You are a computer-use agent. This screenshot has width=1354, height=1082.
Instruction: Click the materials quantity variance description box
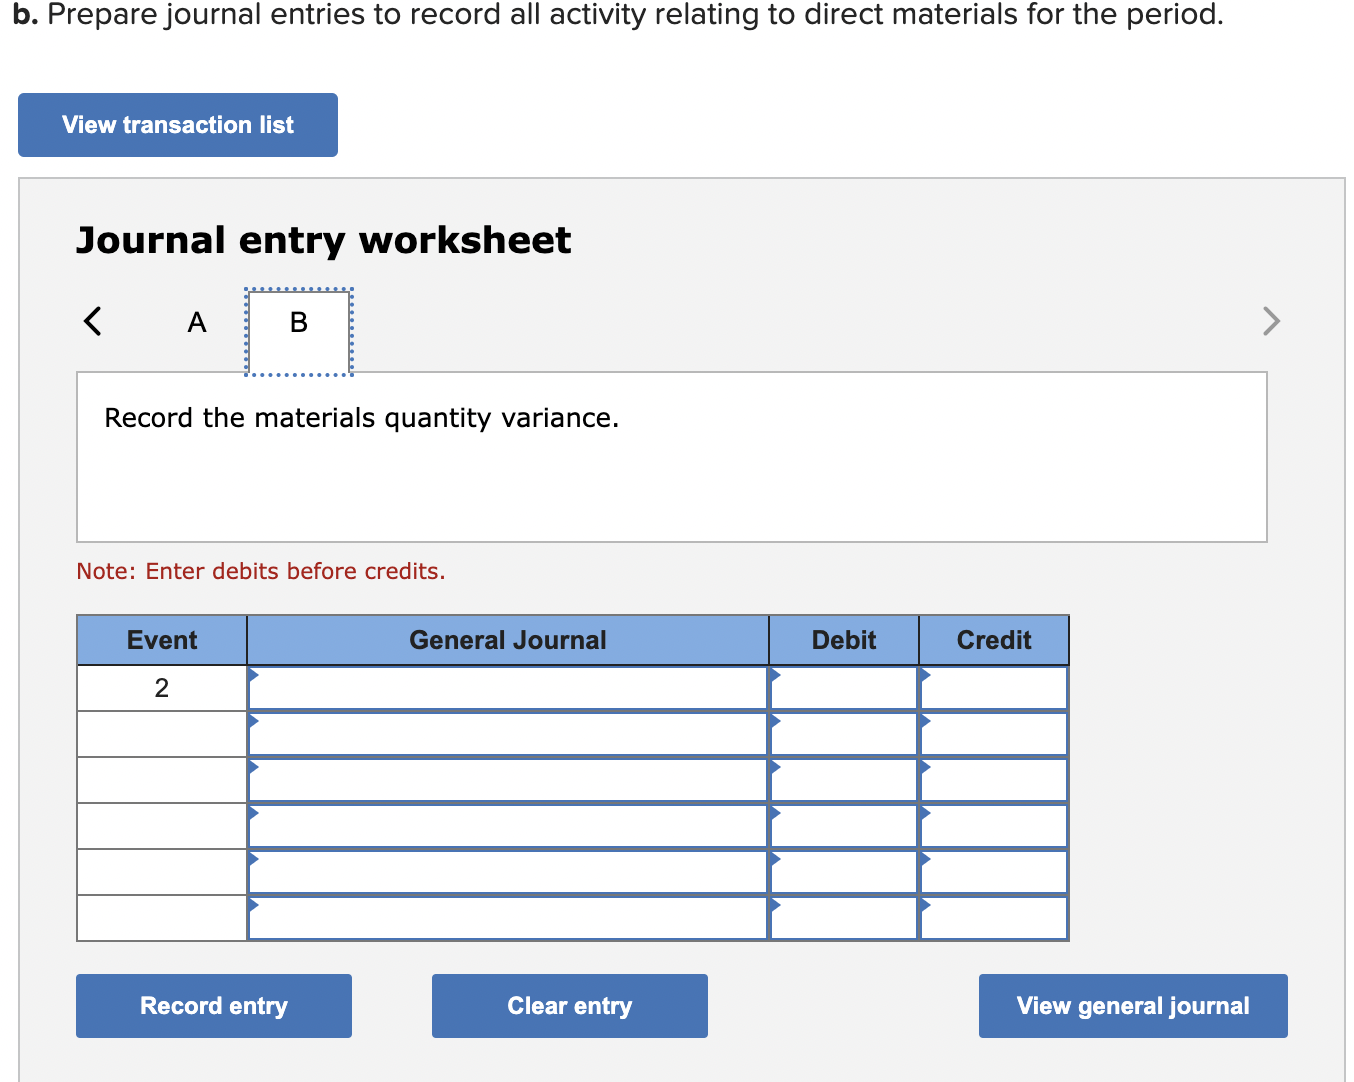672,456
